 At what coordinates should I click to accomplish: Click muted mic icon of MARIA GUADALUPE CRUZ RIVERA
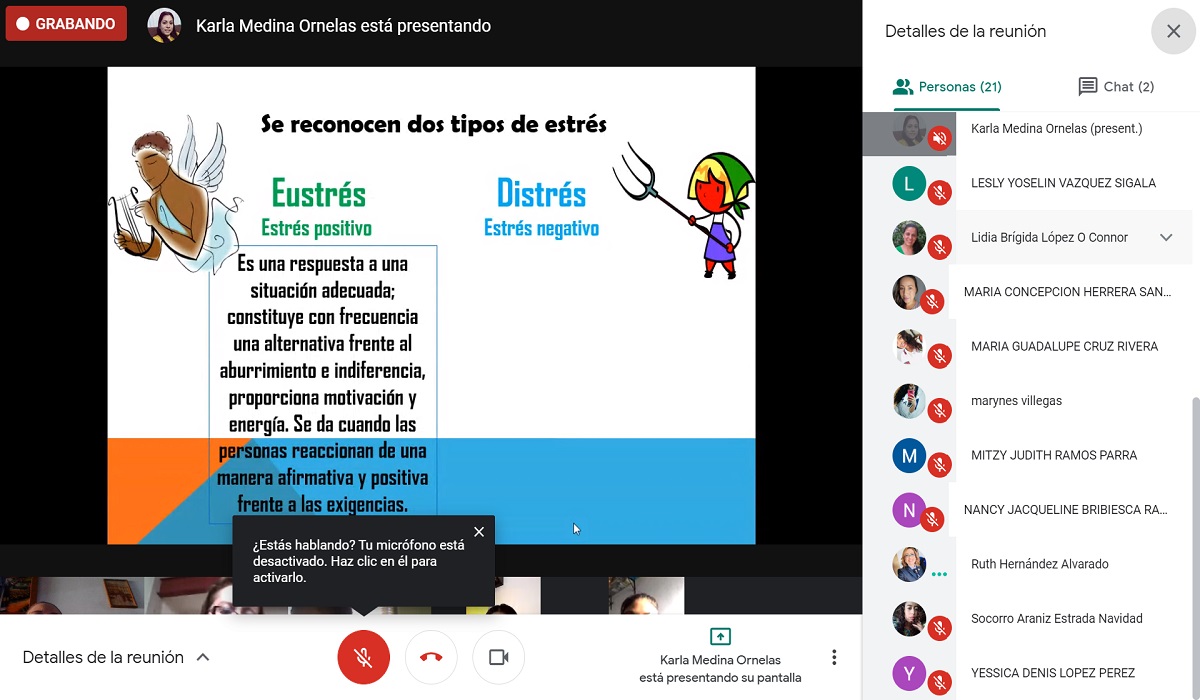click(x=939, y=356)
